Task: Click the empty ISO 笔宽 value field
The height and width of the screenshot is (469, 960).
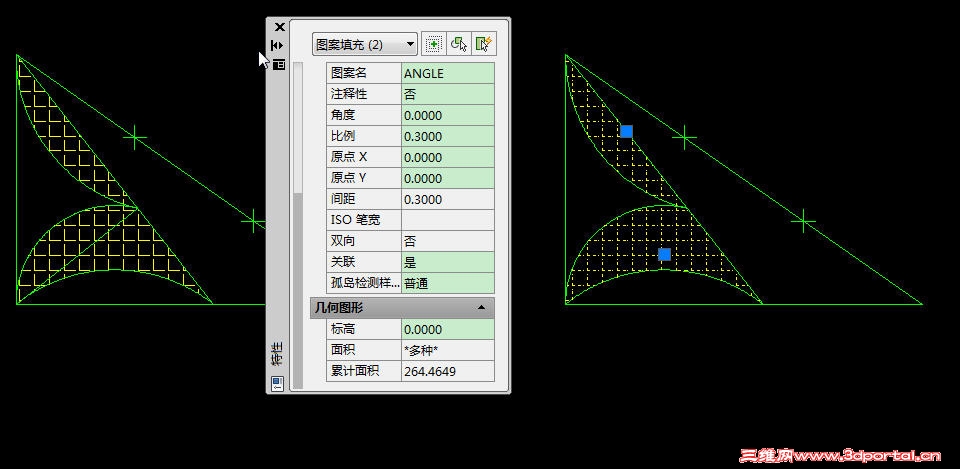Action: pos(448,220)
